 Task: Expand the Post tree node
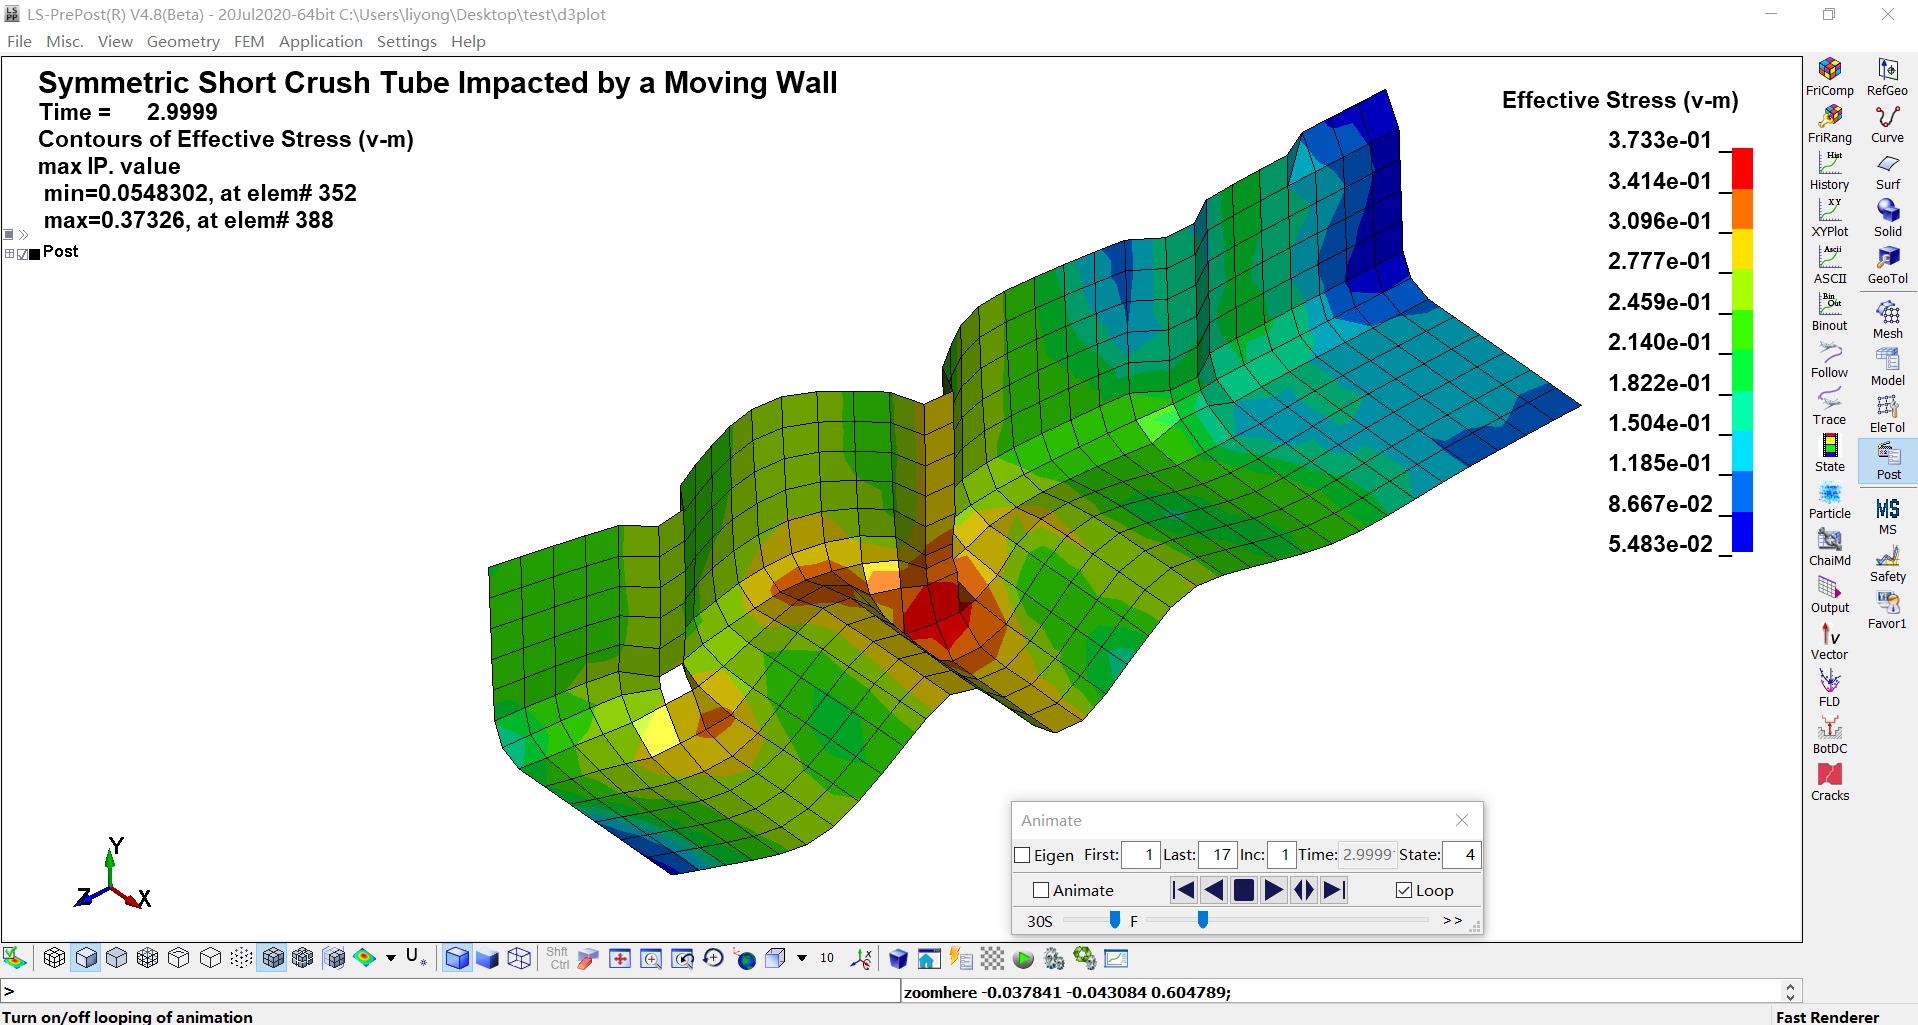(x=10, y=253)
